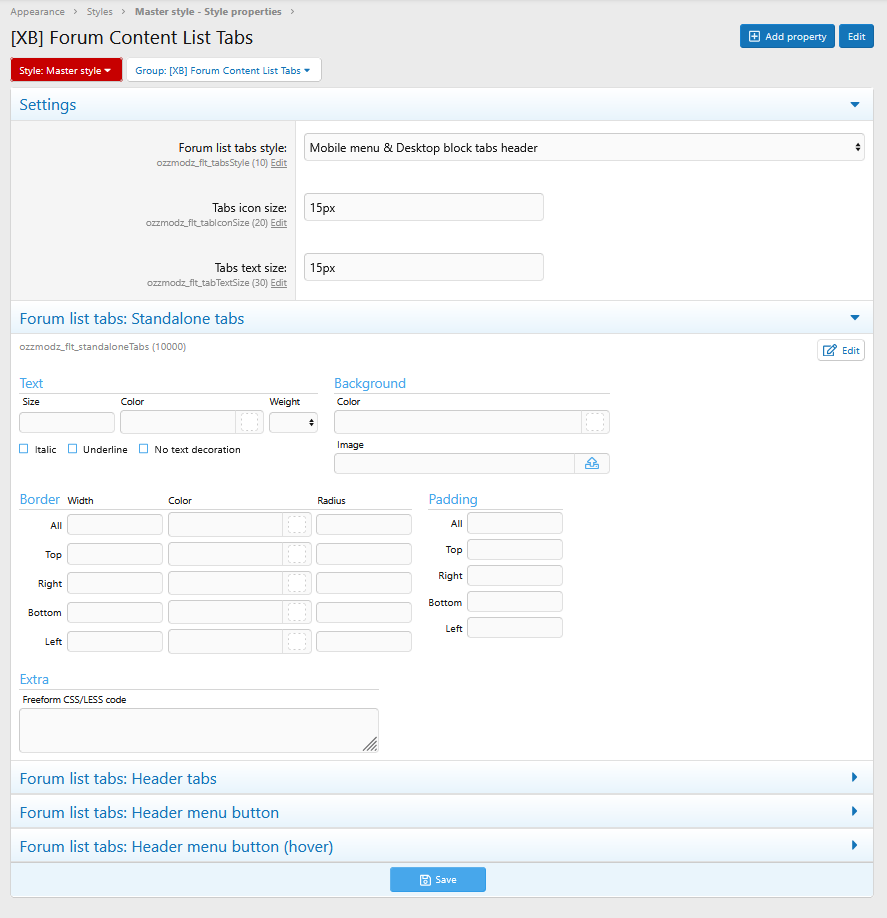Check the No text decoration option
This screenshot has height=918, width=887.
(x=144, y=449)
